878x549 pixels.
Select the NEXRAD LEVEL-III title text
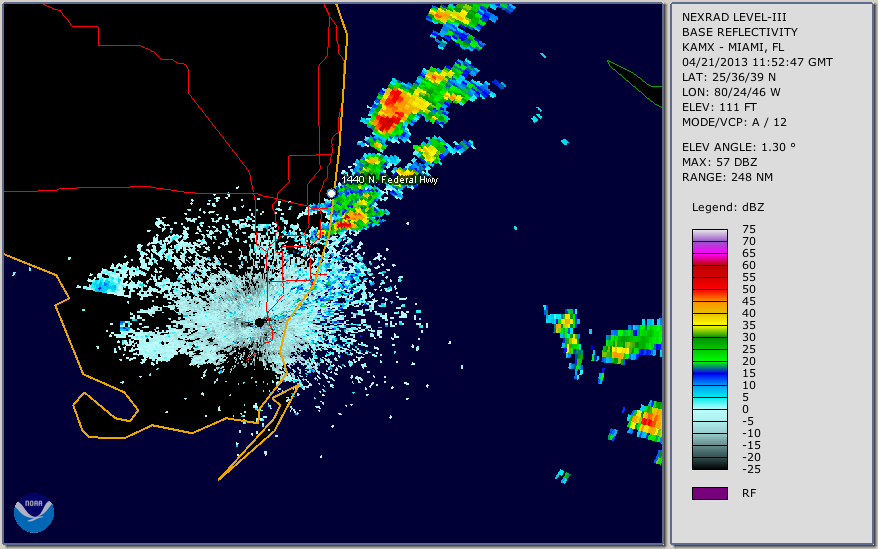pyautogui.click(x=734, y=17)
